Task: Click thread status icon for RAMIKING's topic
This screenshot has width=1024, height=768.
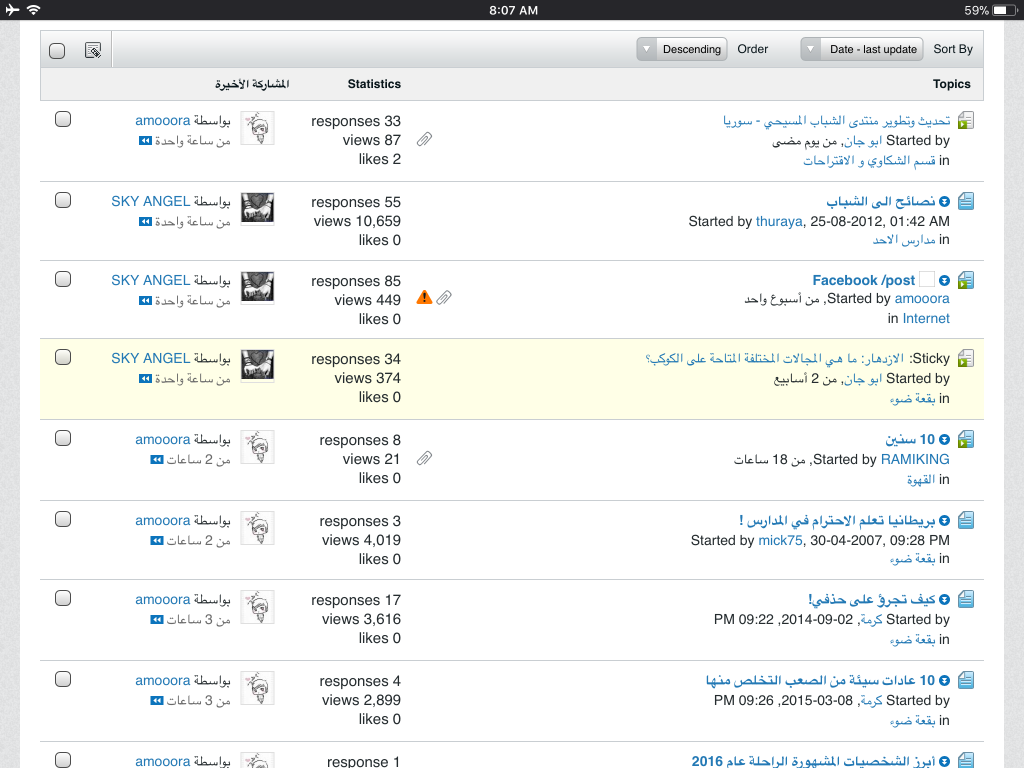Action: (966, 440)
